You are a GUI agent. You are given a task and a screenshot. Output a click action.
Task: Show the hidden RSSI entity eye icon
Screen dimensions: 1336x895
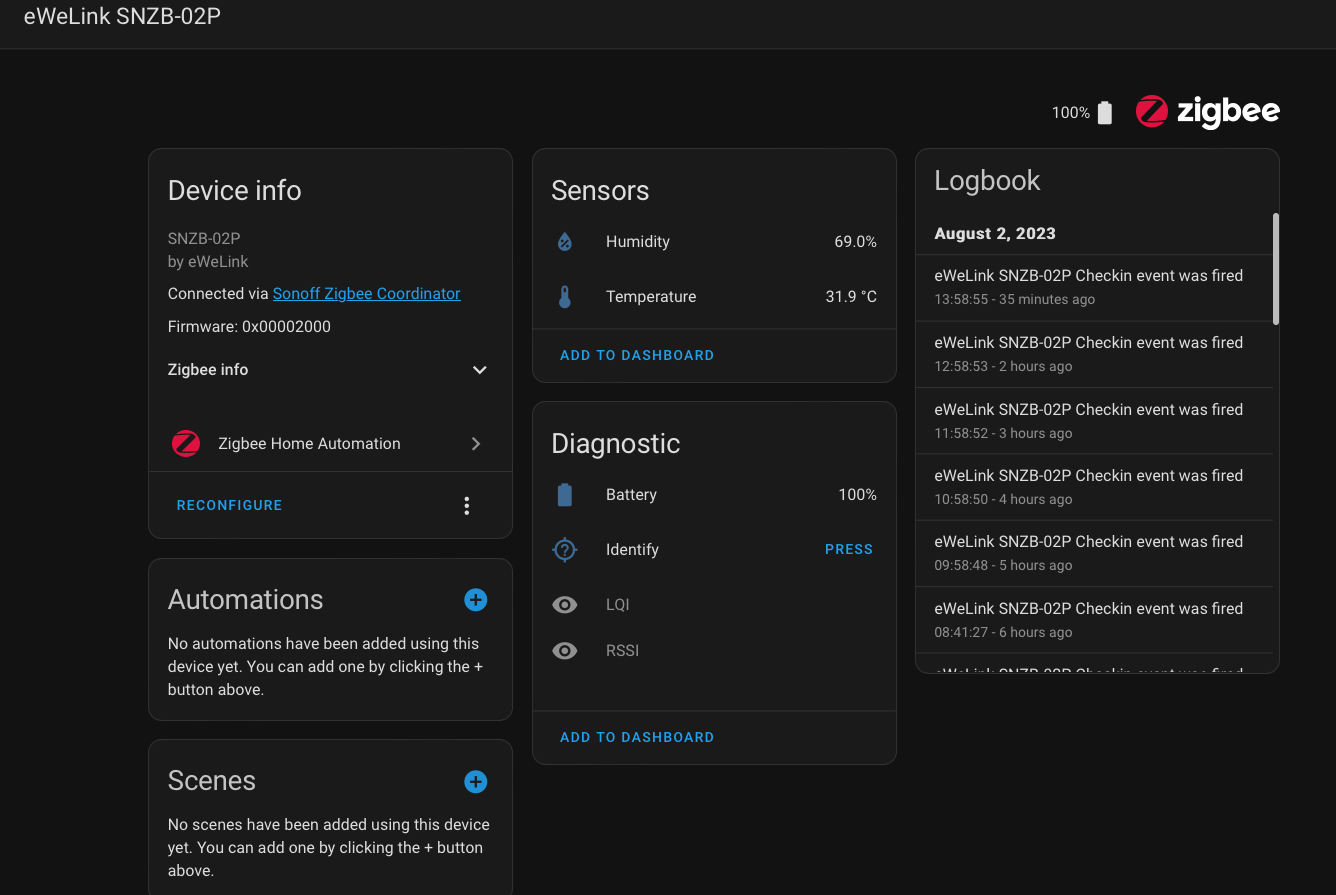coord(565,651)
